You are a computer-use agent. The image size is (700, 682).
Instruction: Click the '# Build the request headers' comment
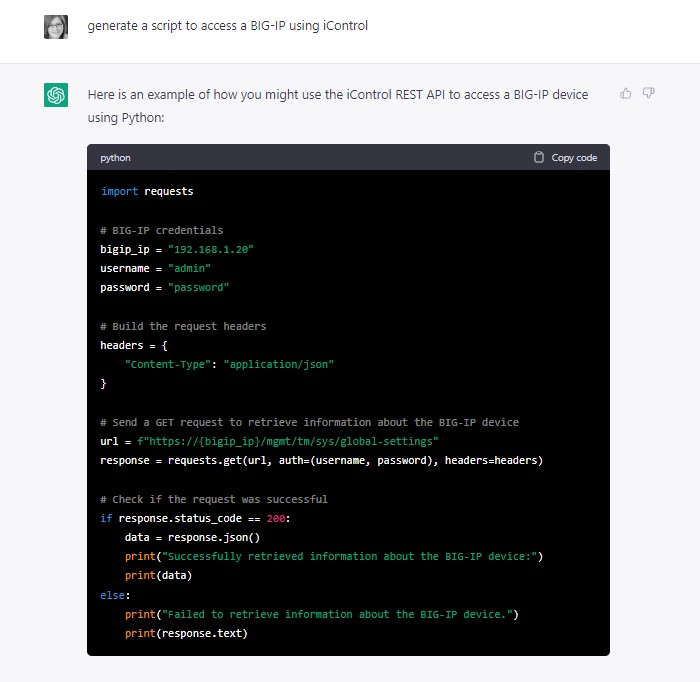pyautogui.click(x=183, y=326)
